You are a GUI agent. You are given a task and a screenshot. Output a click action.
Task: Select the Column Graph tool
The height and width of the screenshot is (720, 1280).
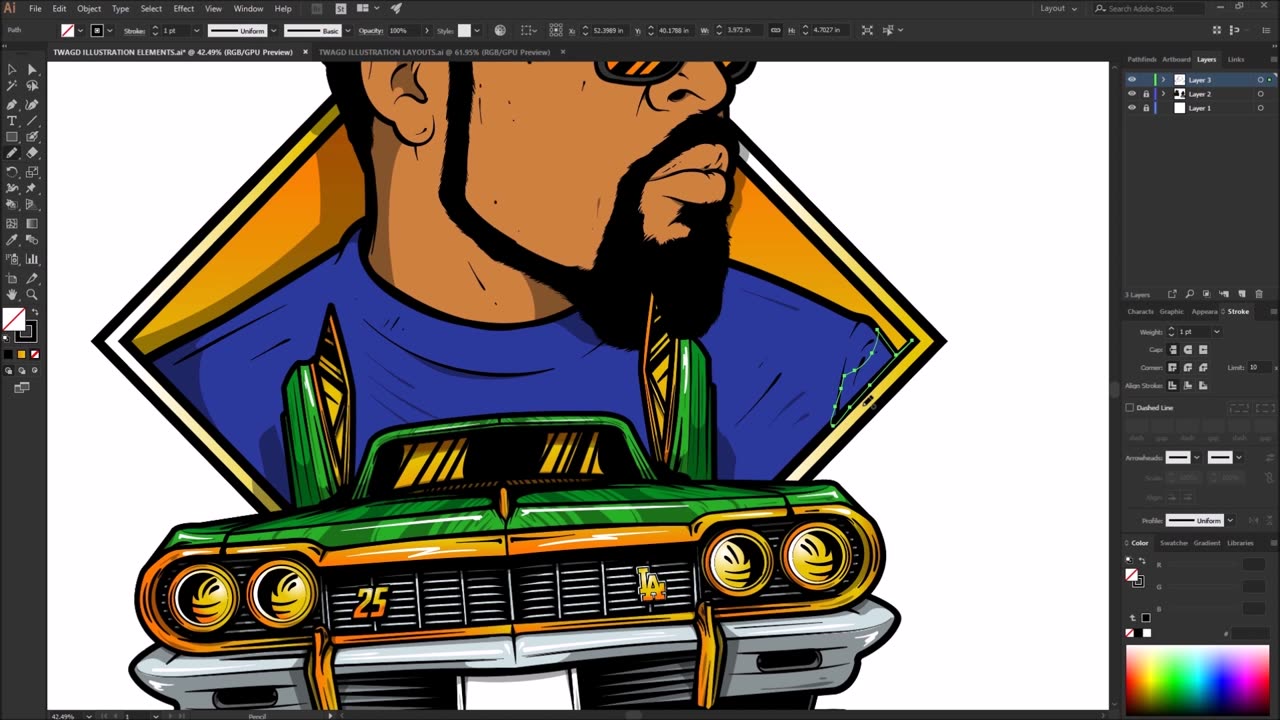click(x=32, y=258)
